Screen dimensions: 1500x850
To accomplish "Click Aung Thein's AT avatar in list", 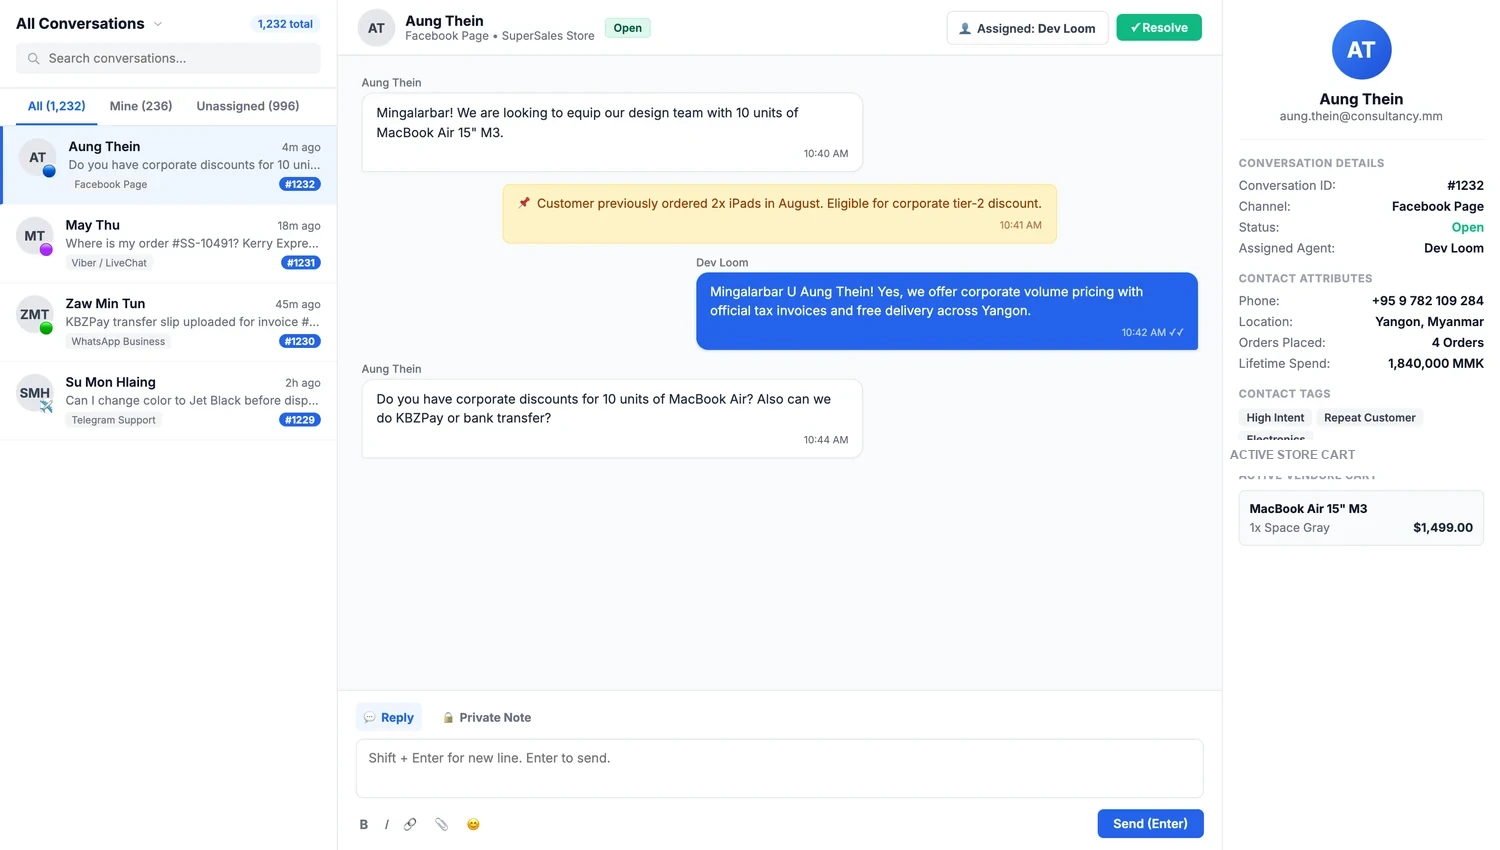I will 38,157.
